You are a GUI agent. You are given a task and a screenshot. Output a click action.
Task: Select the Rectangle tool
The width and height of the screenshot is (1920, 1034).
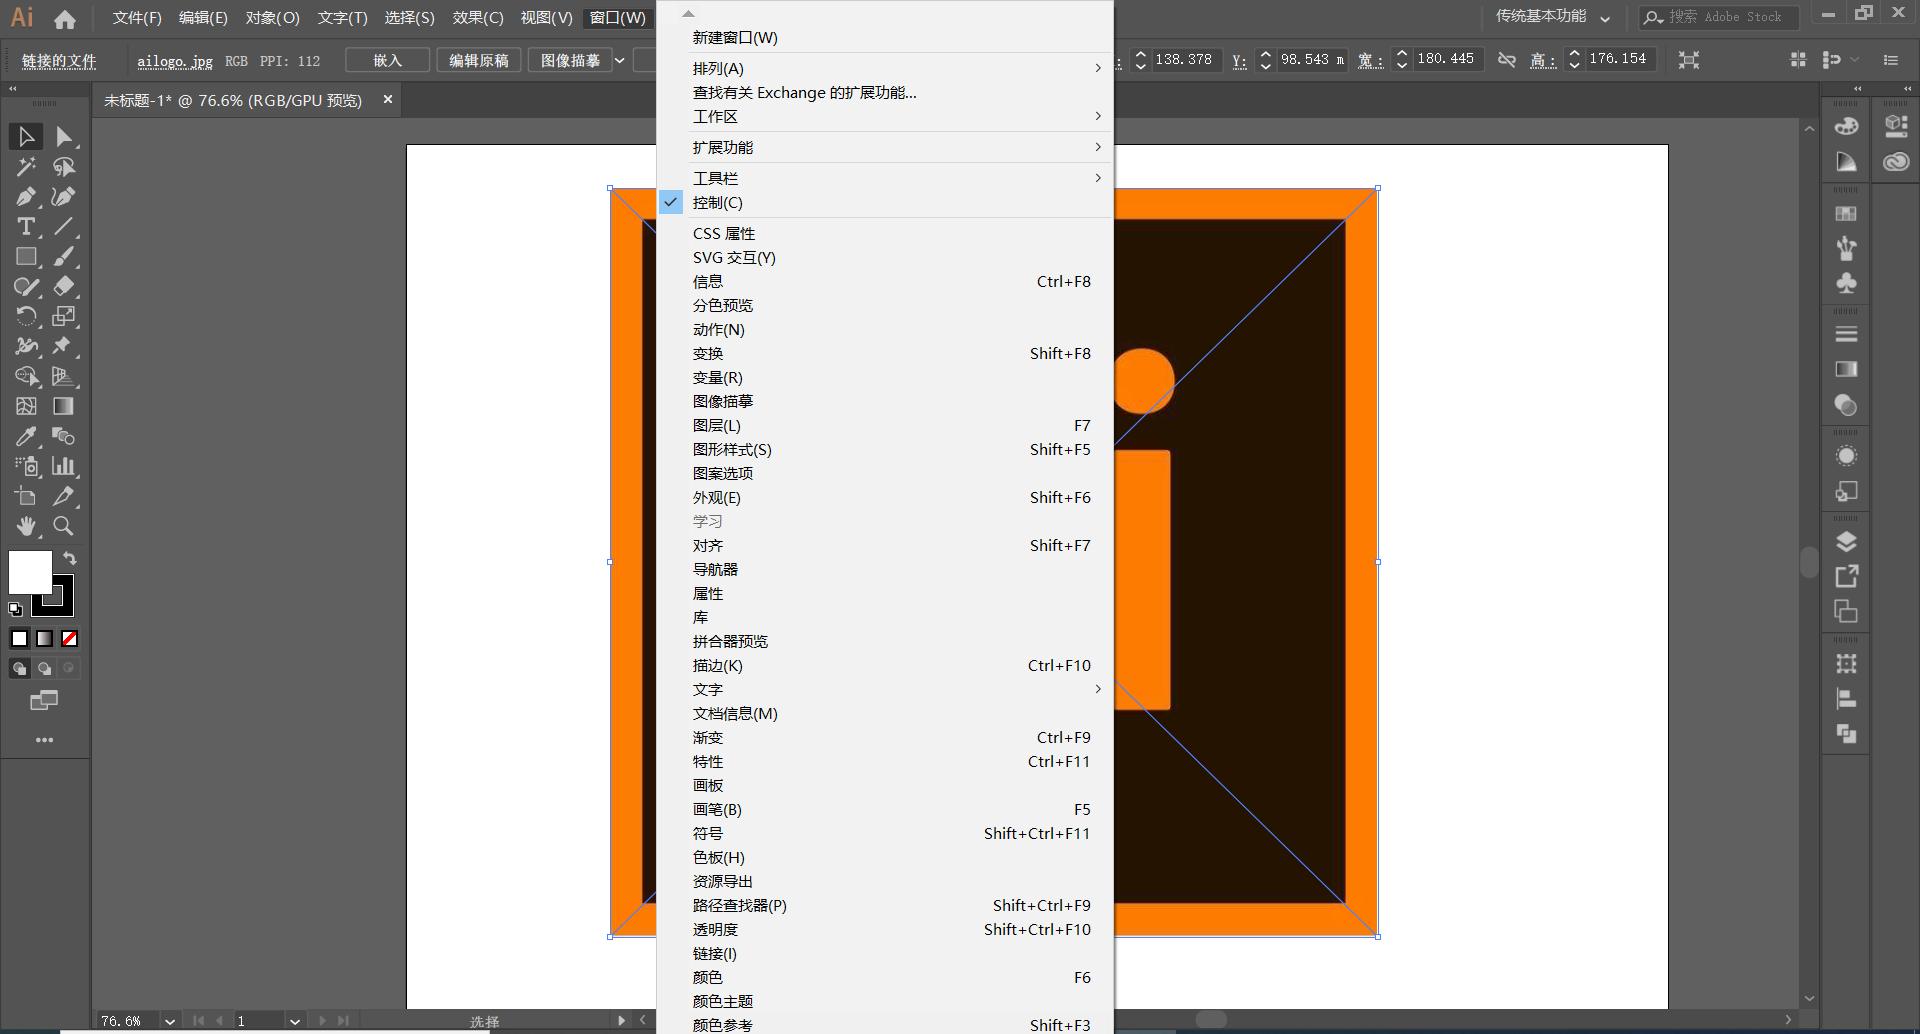point(25,257)
